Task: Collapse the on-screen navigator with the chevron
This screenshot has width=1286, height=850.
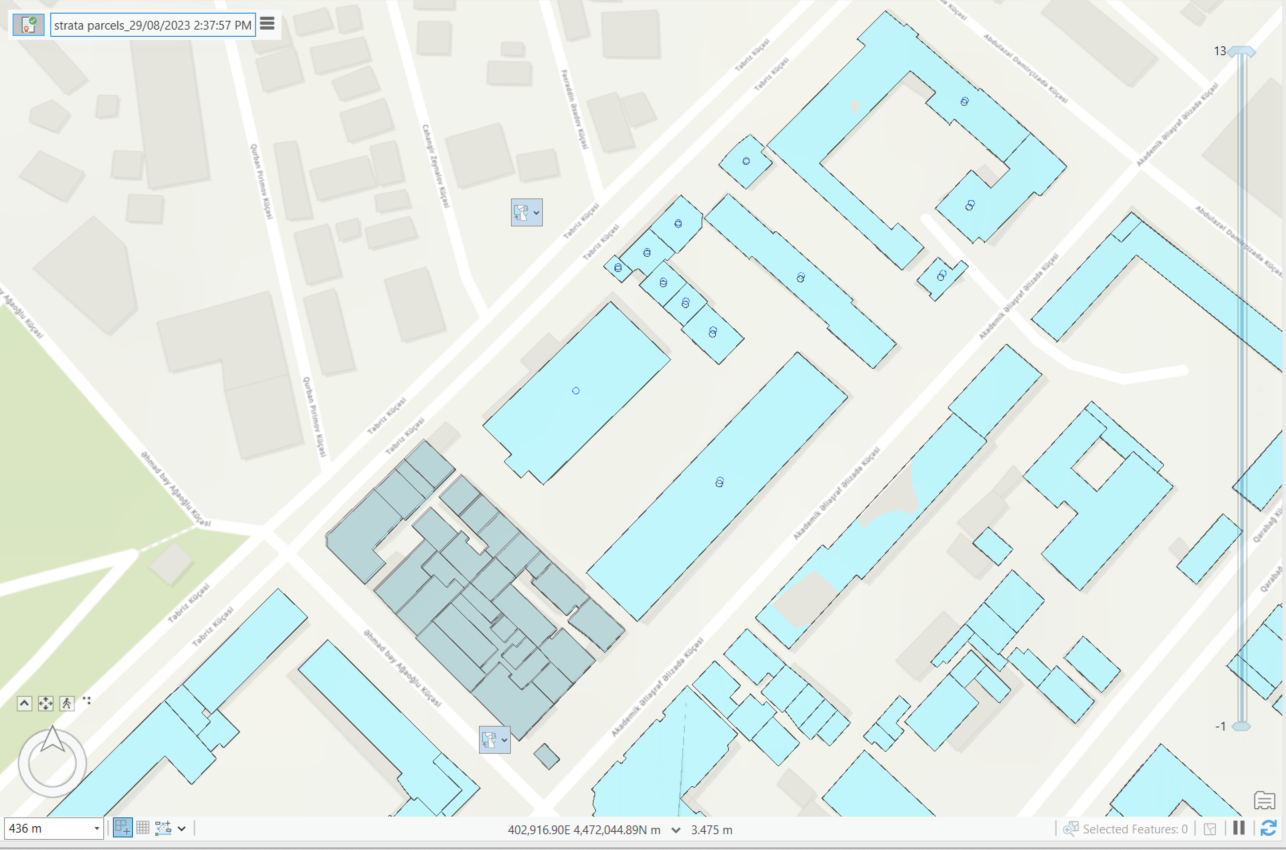Action: [24, 703]
